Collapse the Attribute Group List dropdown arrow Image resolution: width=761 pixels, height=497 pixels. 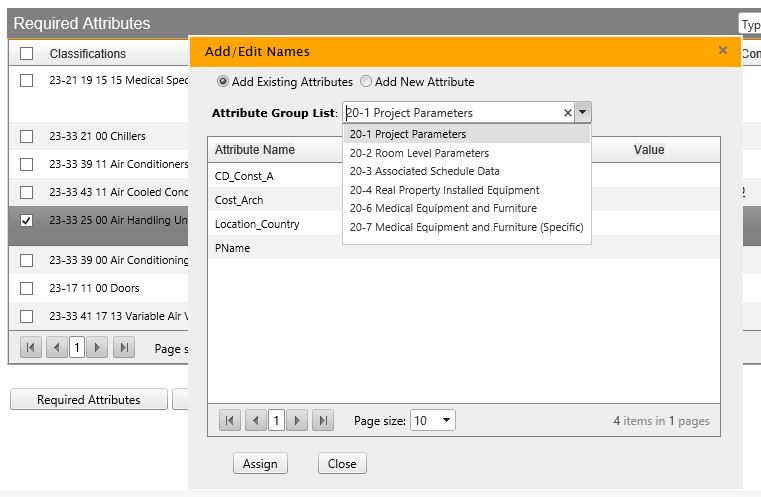(x=584, y=113)
